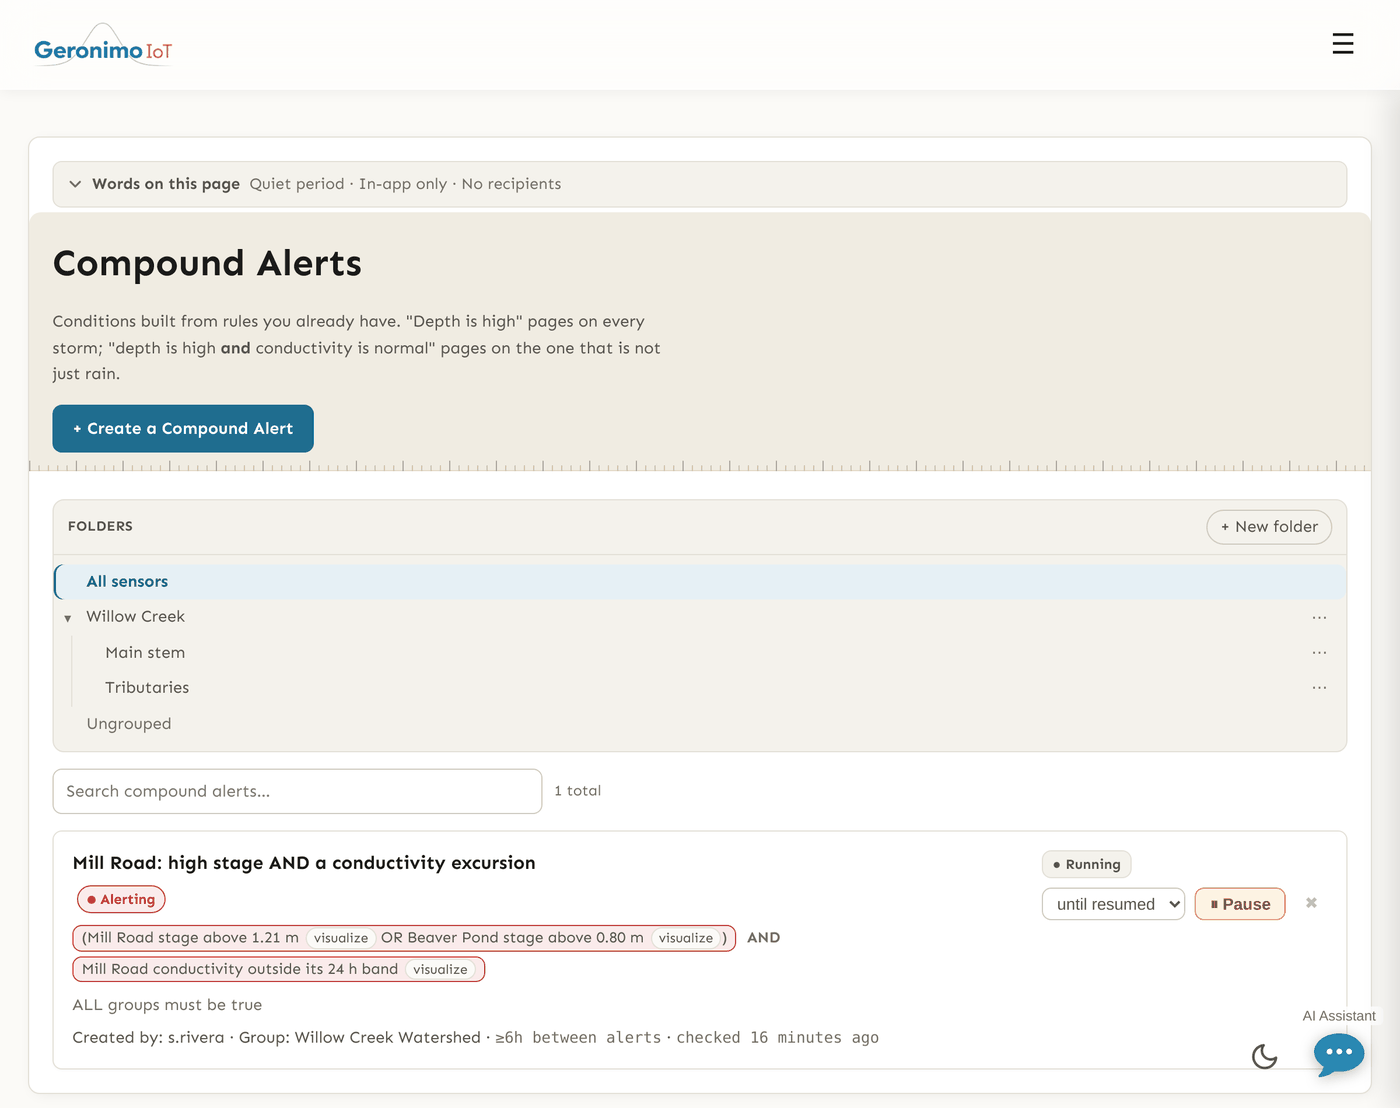Delete the Mill Road compound alert
Viewport: 1400px width, 1108px height.
point(1311,903)
